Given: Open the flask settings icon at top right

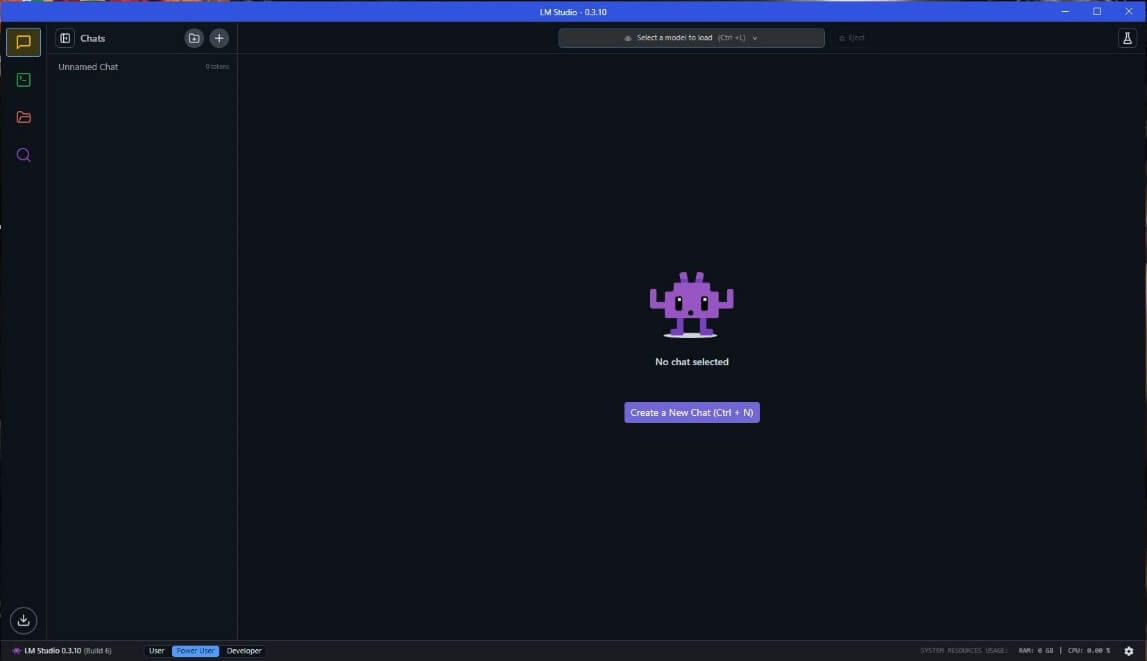Looking at the screenshot, I should tap(1127, 38).
